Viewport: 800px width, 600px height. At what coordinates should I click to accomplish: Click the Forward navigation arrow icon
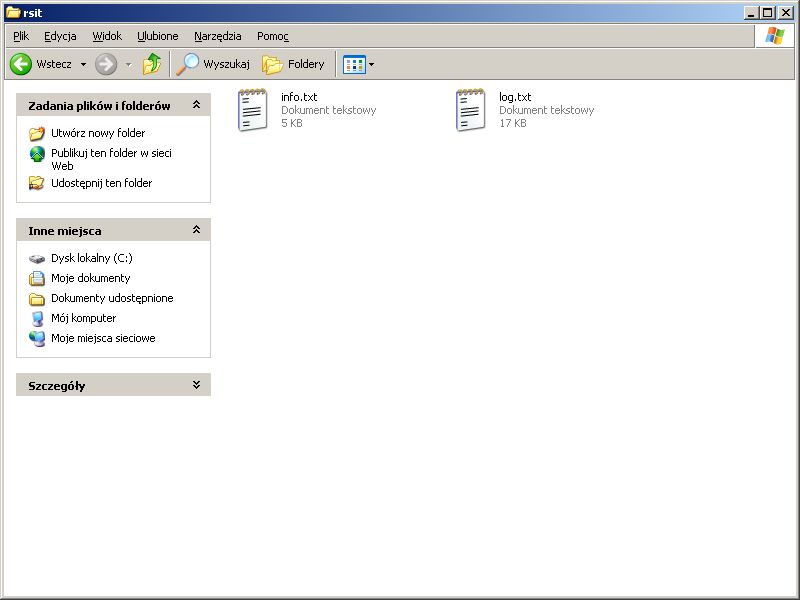[x=106, y=64]
